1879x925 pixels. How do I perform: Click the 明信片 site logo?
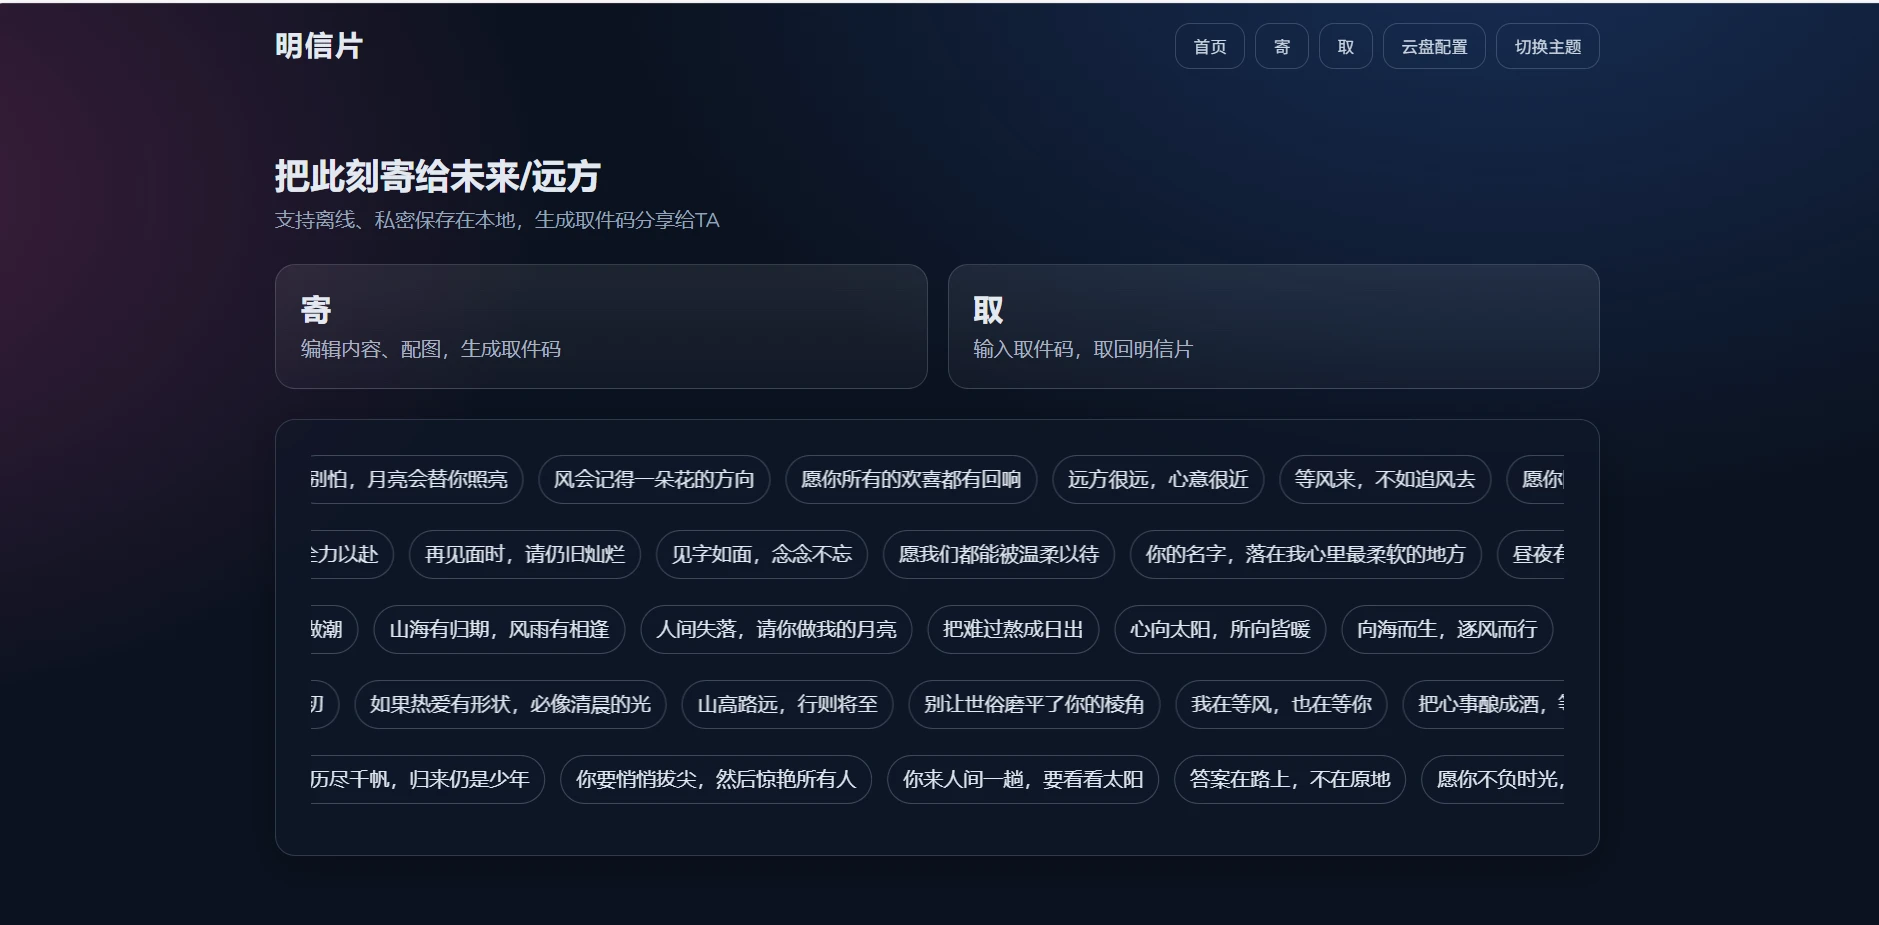[x=319, y=46]
